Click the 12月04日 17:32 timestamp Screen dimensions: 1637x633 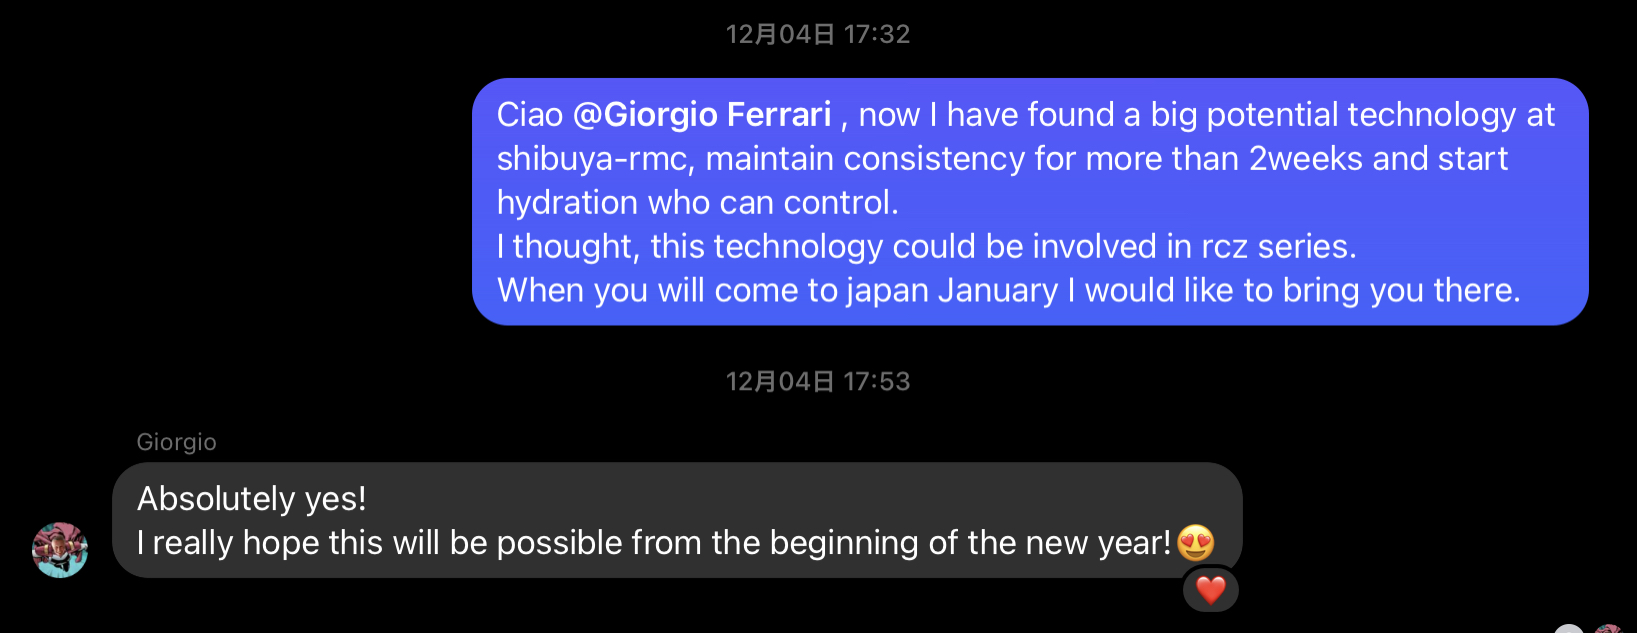tap(818, 34)
